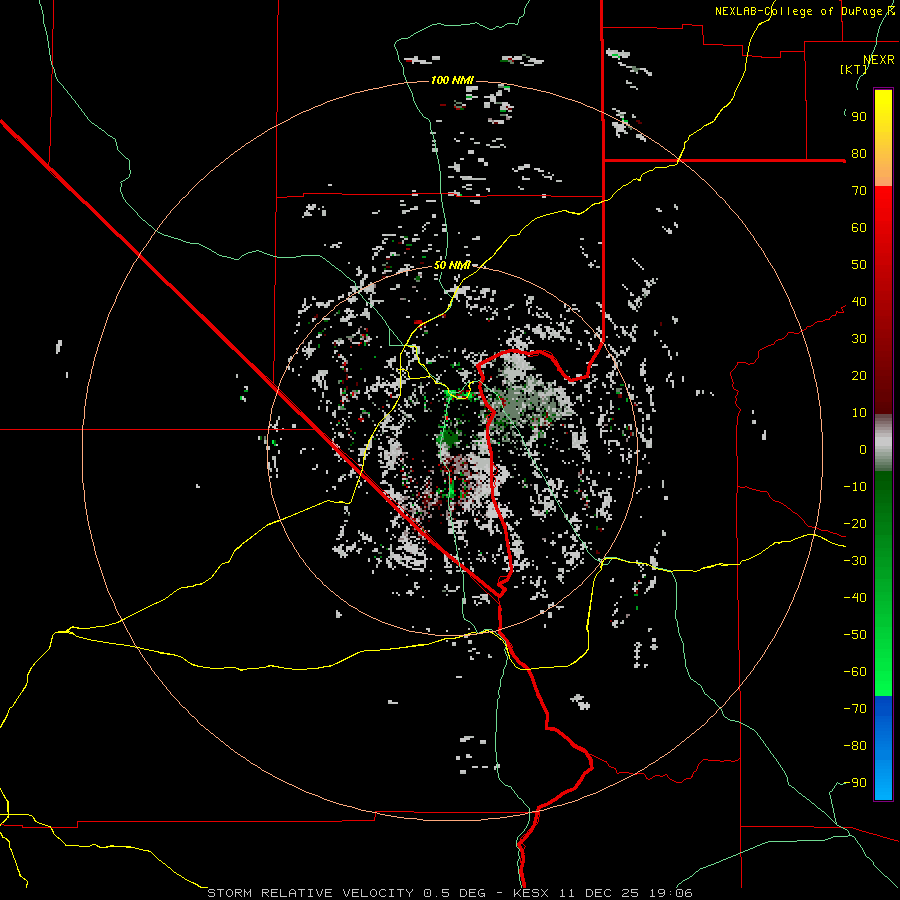The height and width of the screenshot is (900, 900).
Task: Click the light blue bottom segment of color bar
Action: tap(883, 781)
